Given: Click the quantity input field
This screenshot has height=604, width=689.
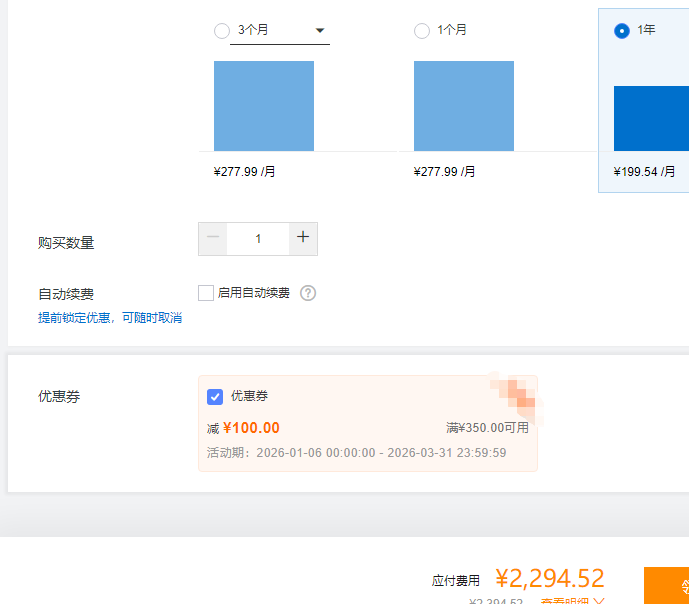Looking at the screenshot, I should (x=258, y=238).
